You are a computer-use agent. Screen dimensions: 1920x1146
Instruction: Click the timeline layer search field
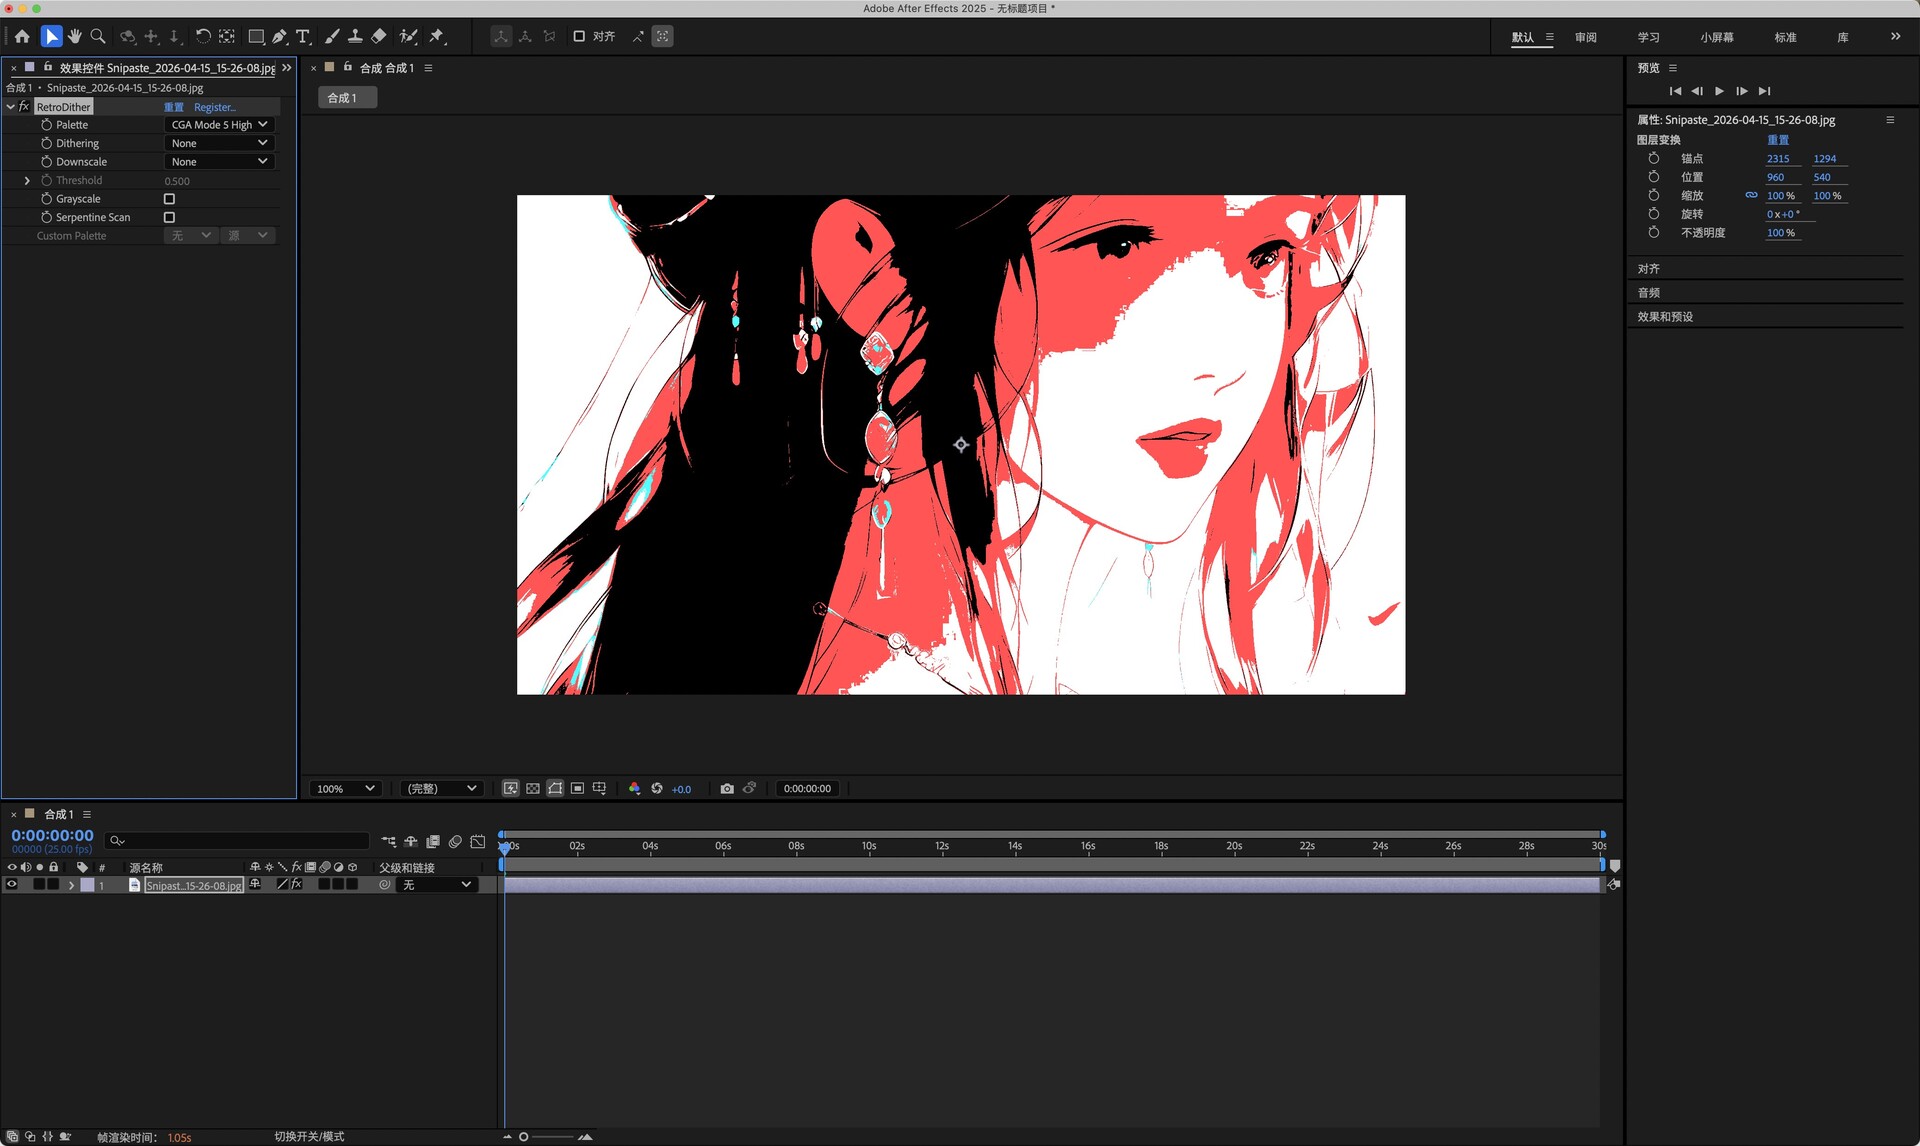tap(238, 841)
